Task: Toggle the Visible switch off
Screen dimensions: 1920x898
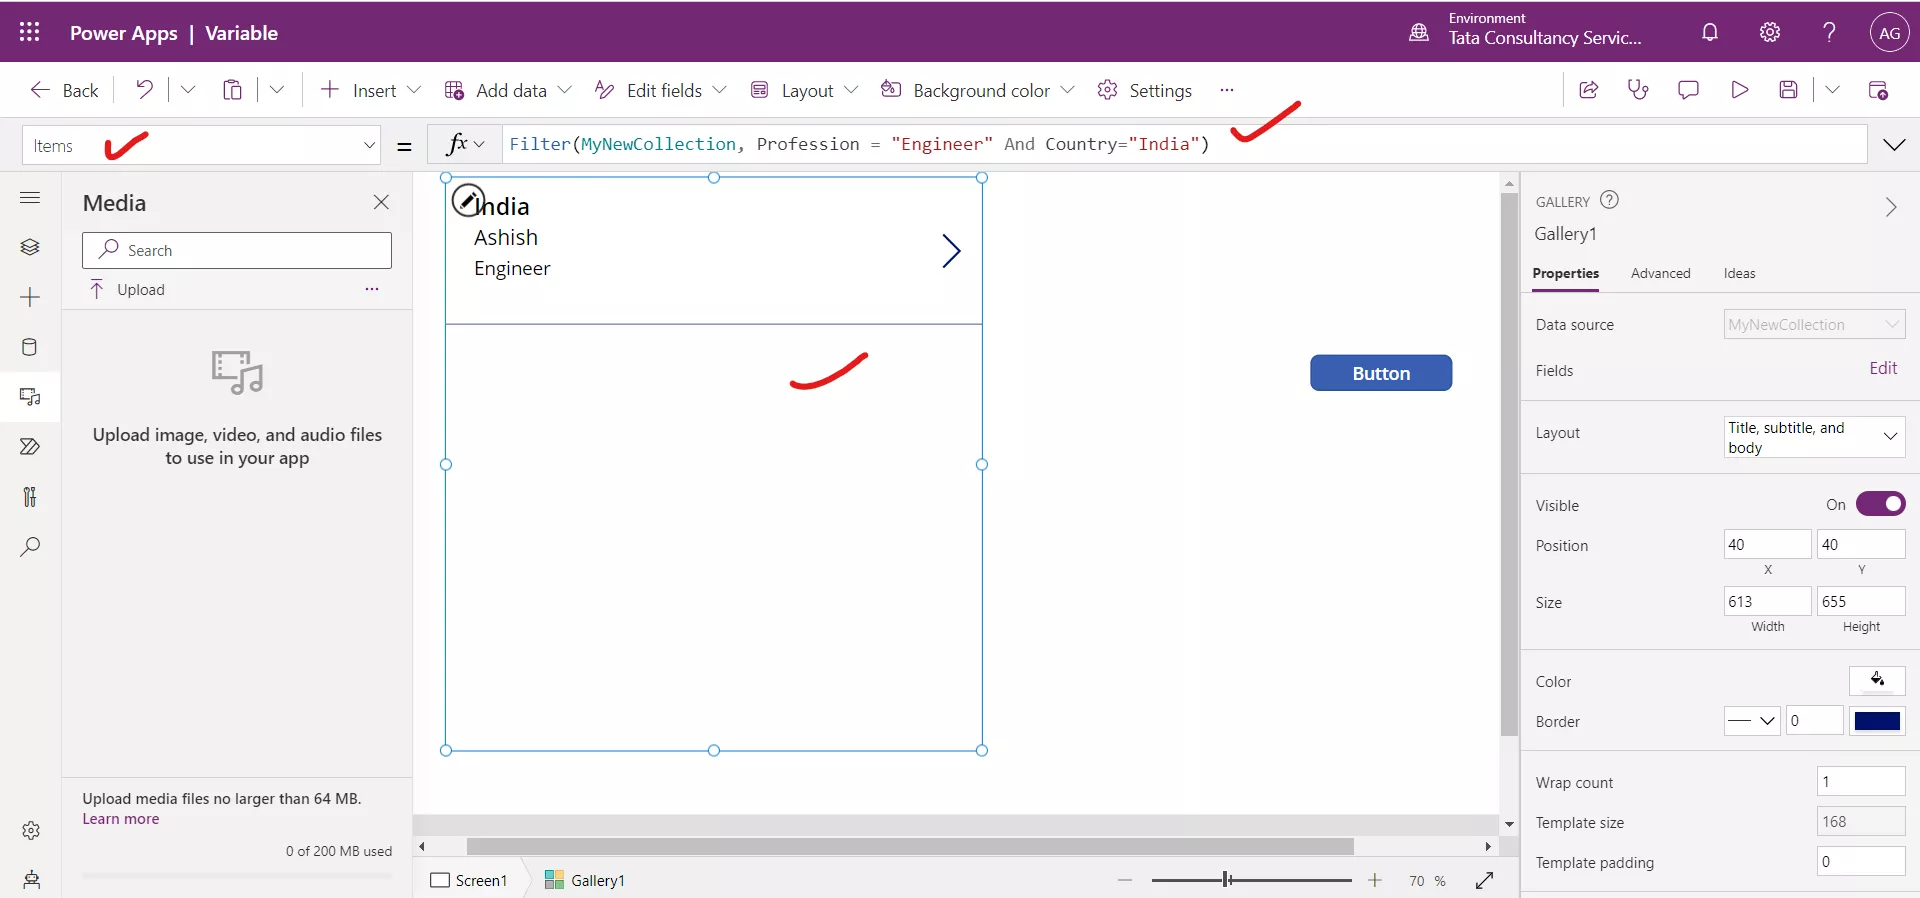Action: tap(1880, 504)
